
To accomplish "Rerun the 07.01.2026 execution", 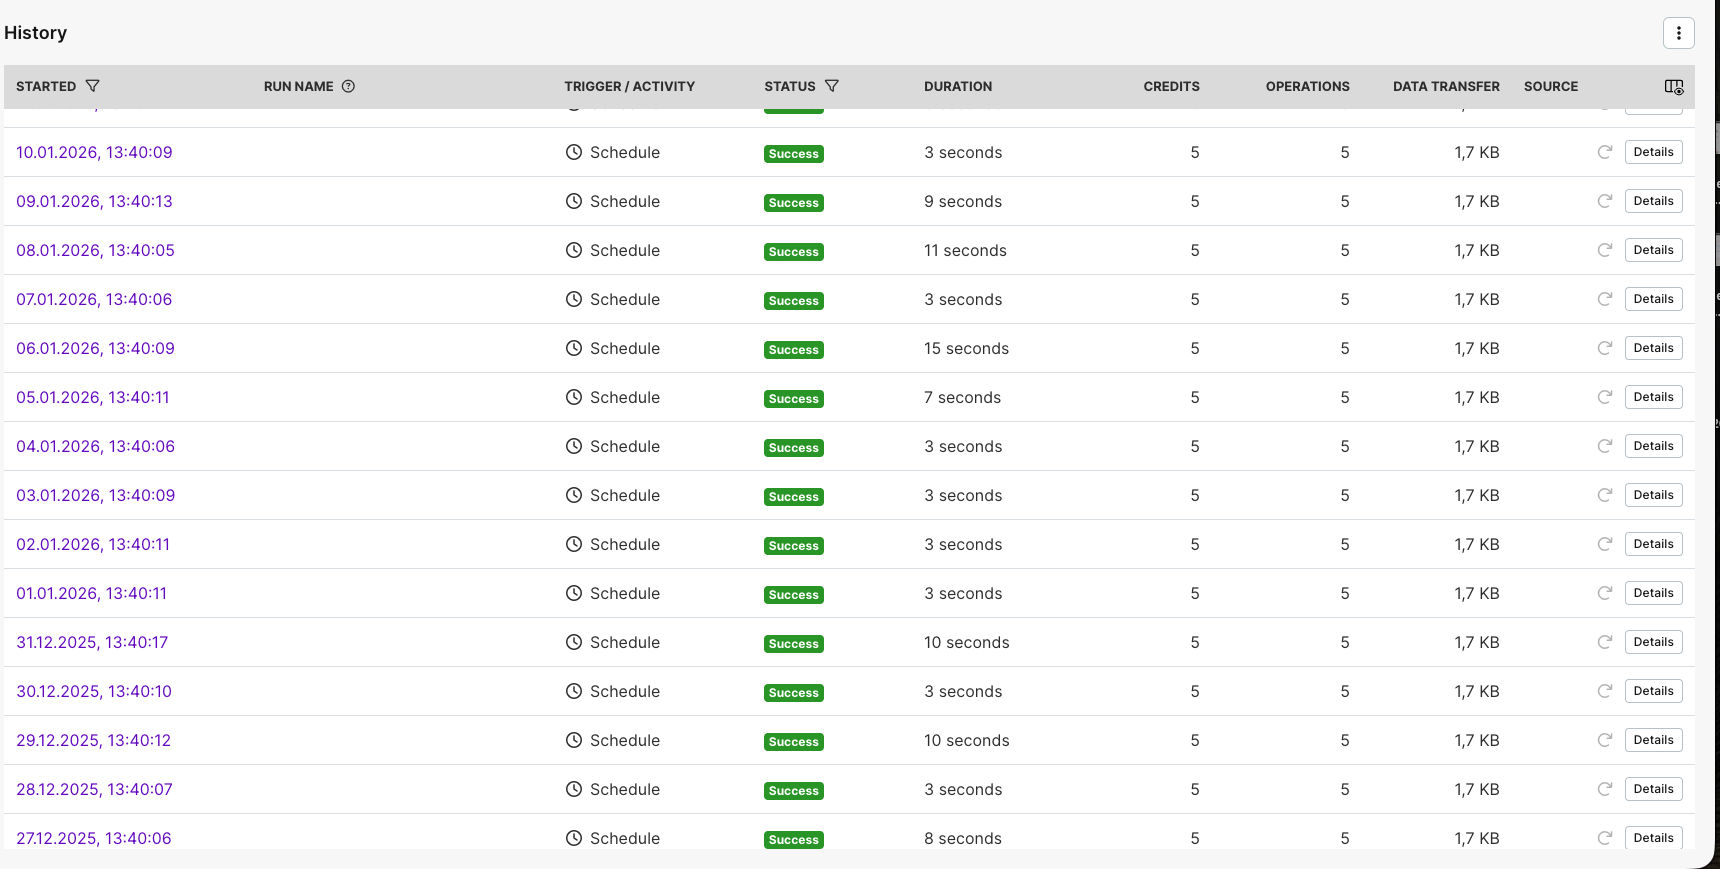I will coord(1605,299).
